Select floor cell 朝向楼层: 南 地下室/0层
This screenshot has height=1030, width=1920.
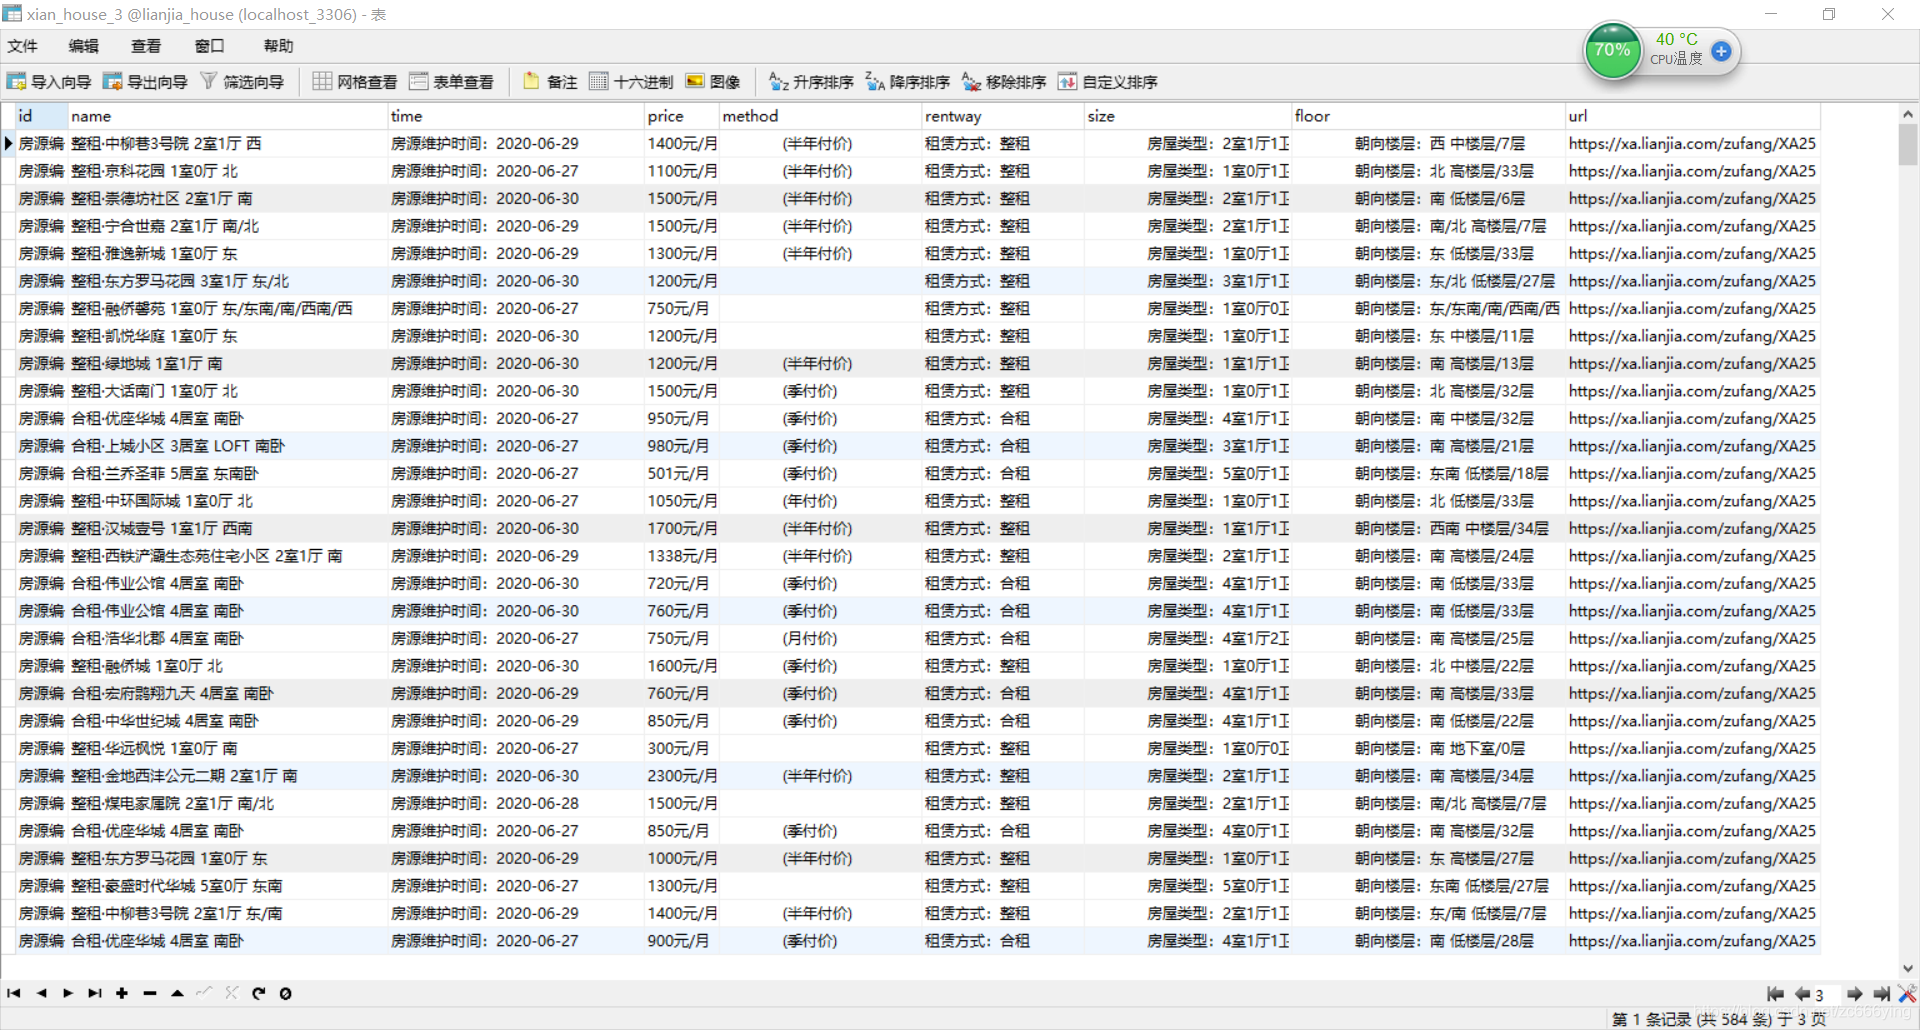1429,749
